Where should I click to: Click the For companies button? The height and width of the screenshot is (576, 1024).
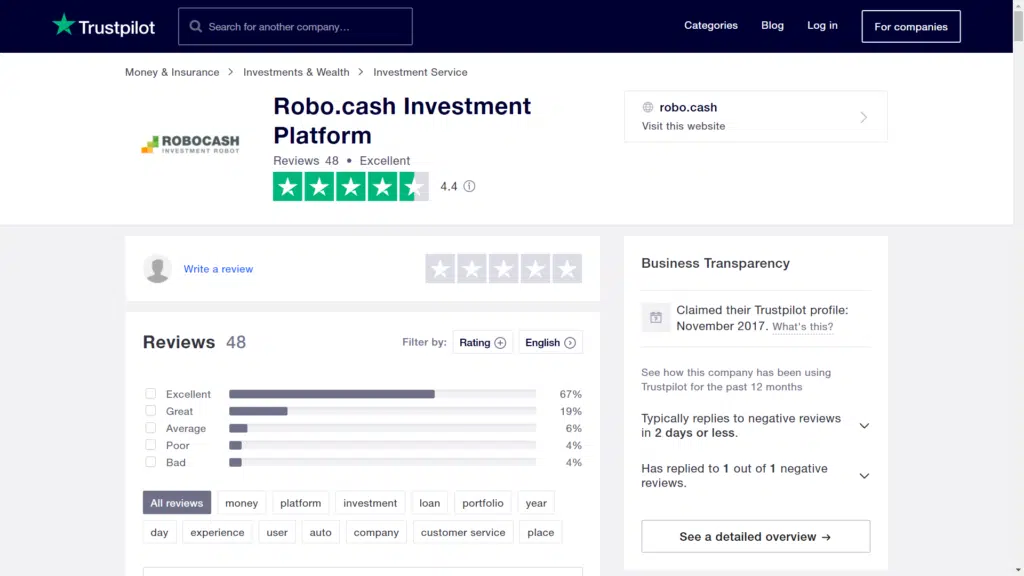point(911,27)
